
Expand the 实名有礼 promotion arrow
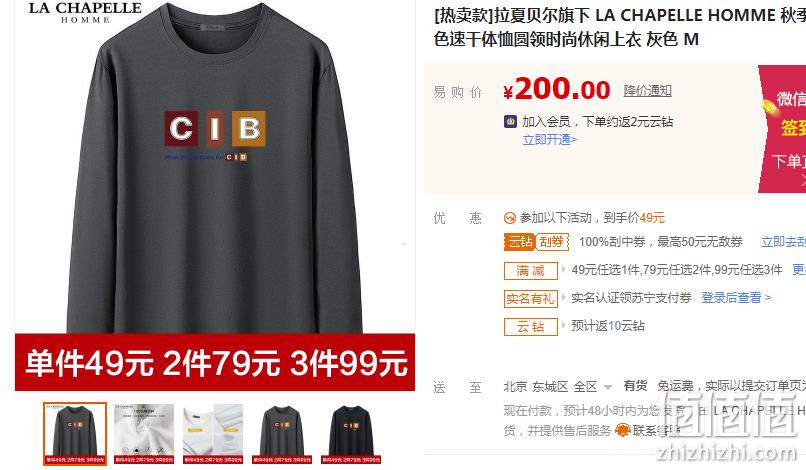(563, 297)
